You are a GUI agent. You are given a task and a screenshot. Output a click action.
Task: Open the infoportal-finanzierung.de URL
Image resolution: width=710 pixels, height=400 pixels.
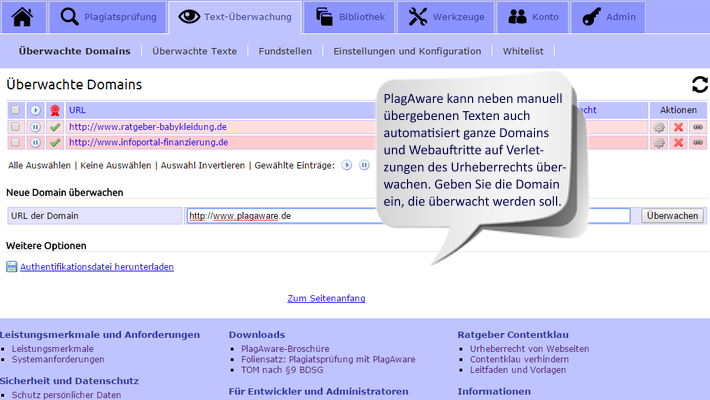(x=148, y=142)
